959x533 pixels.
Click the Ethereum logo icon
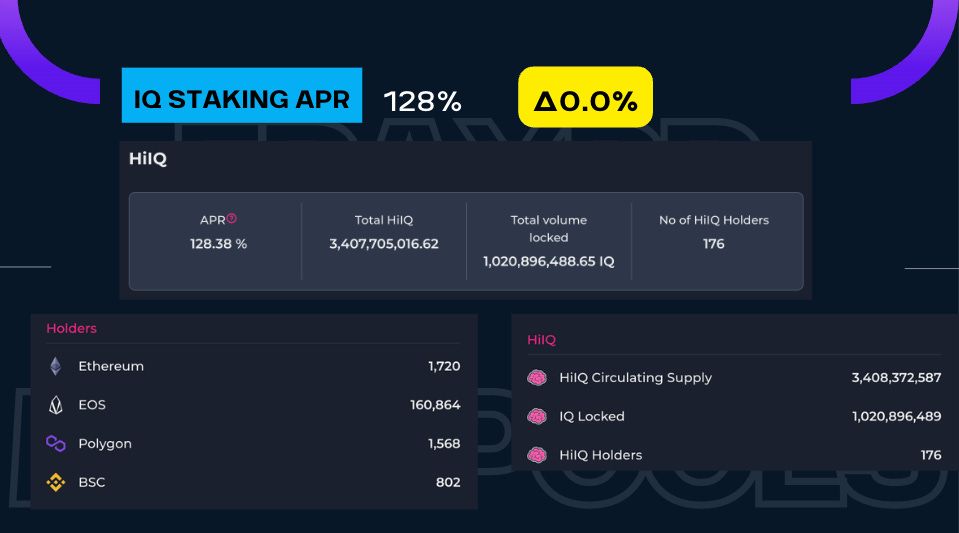[x=56, y=367]
